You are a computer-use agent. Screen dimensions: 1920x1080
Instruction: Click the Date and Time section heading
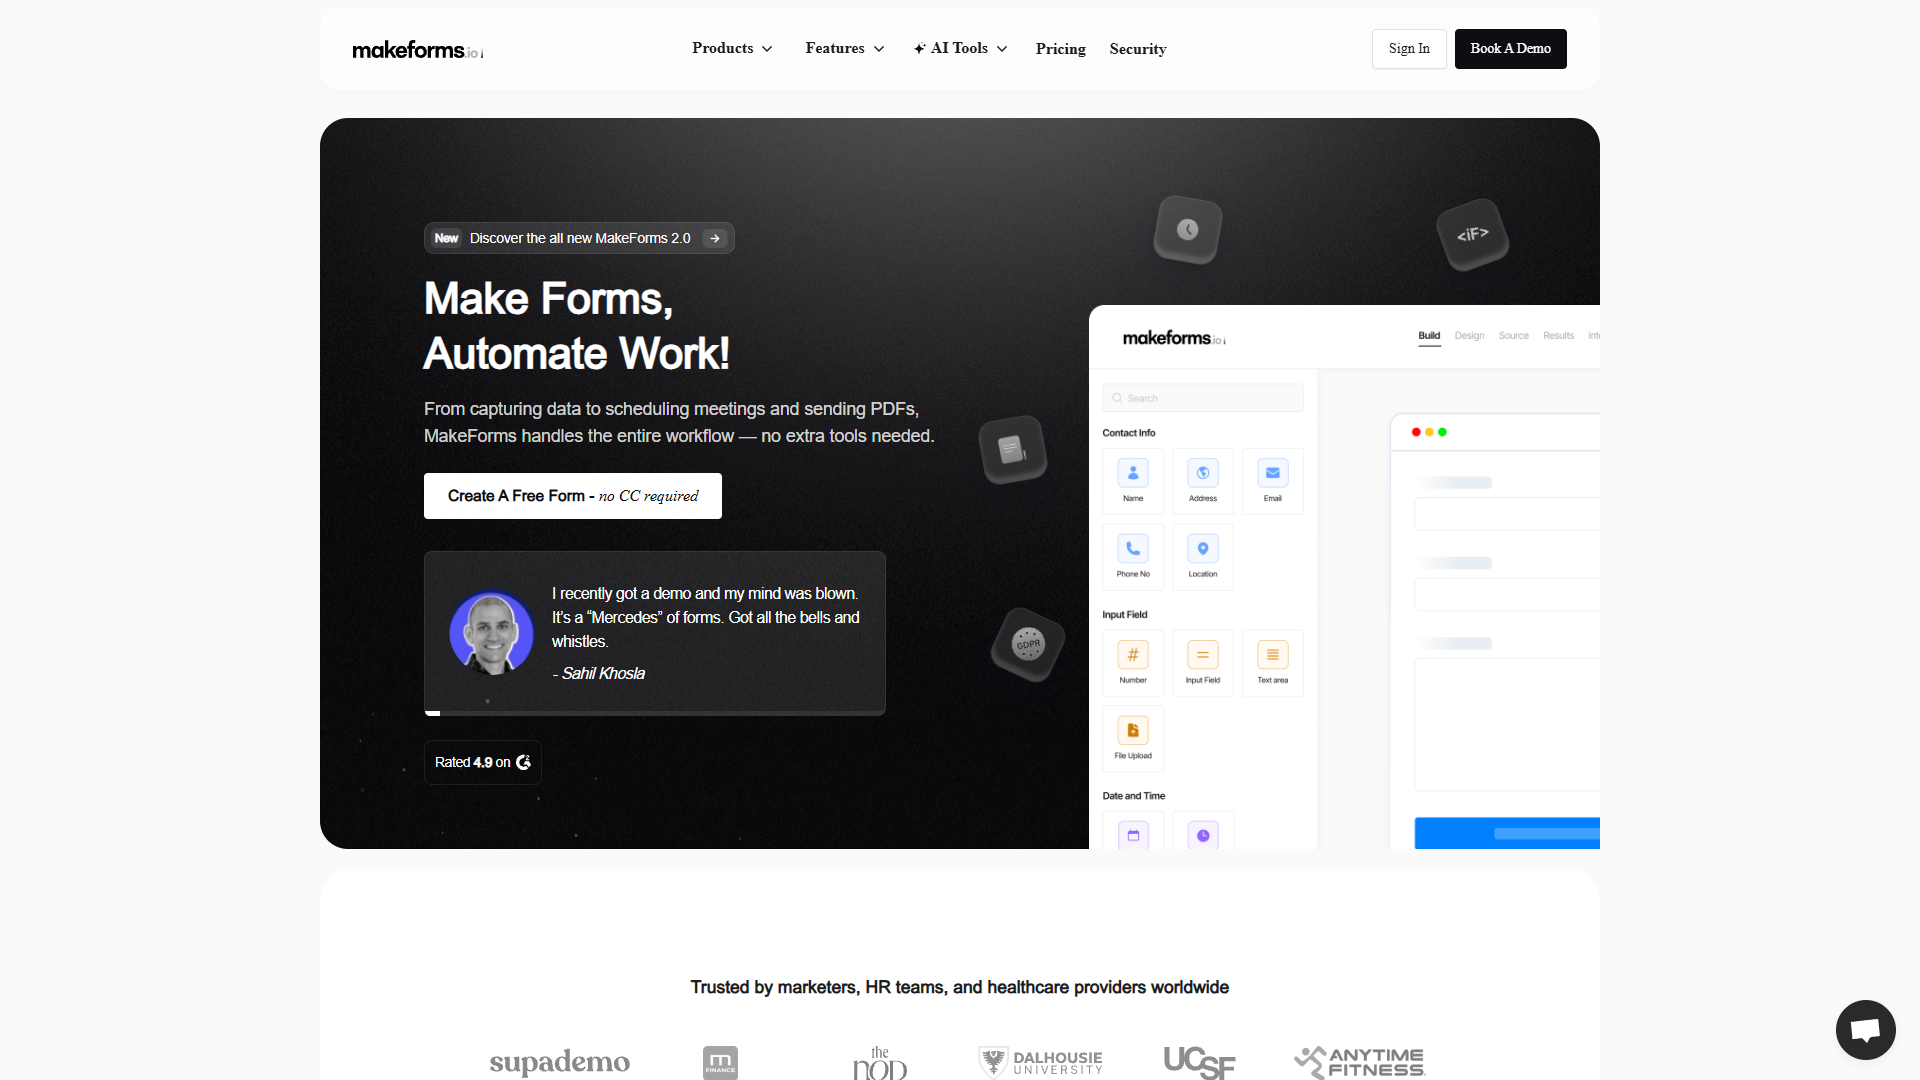click(1134, 796)
